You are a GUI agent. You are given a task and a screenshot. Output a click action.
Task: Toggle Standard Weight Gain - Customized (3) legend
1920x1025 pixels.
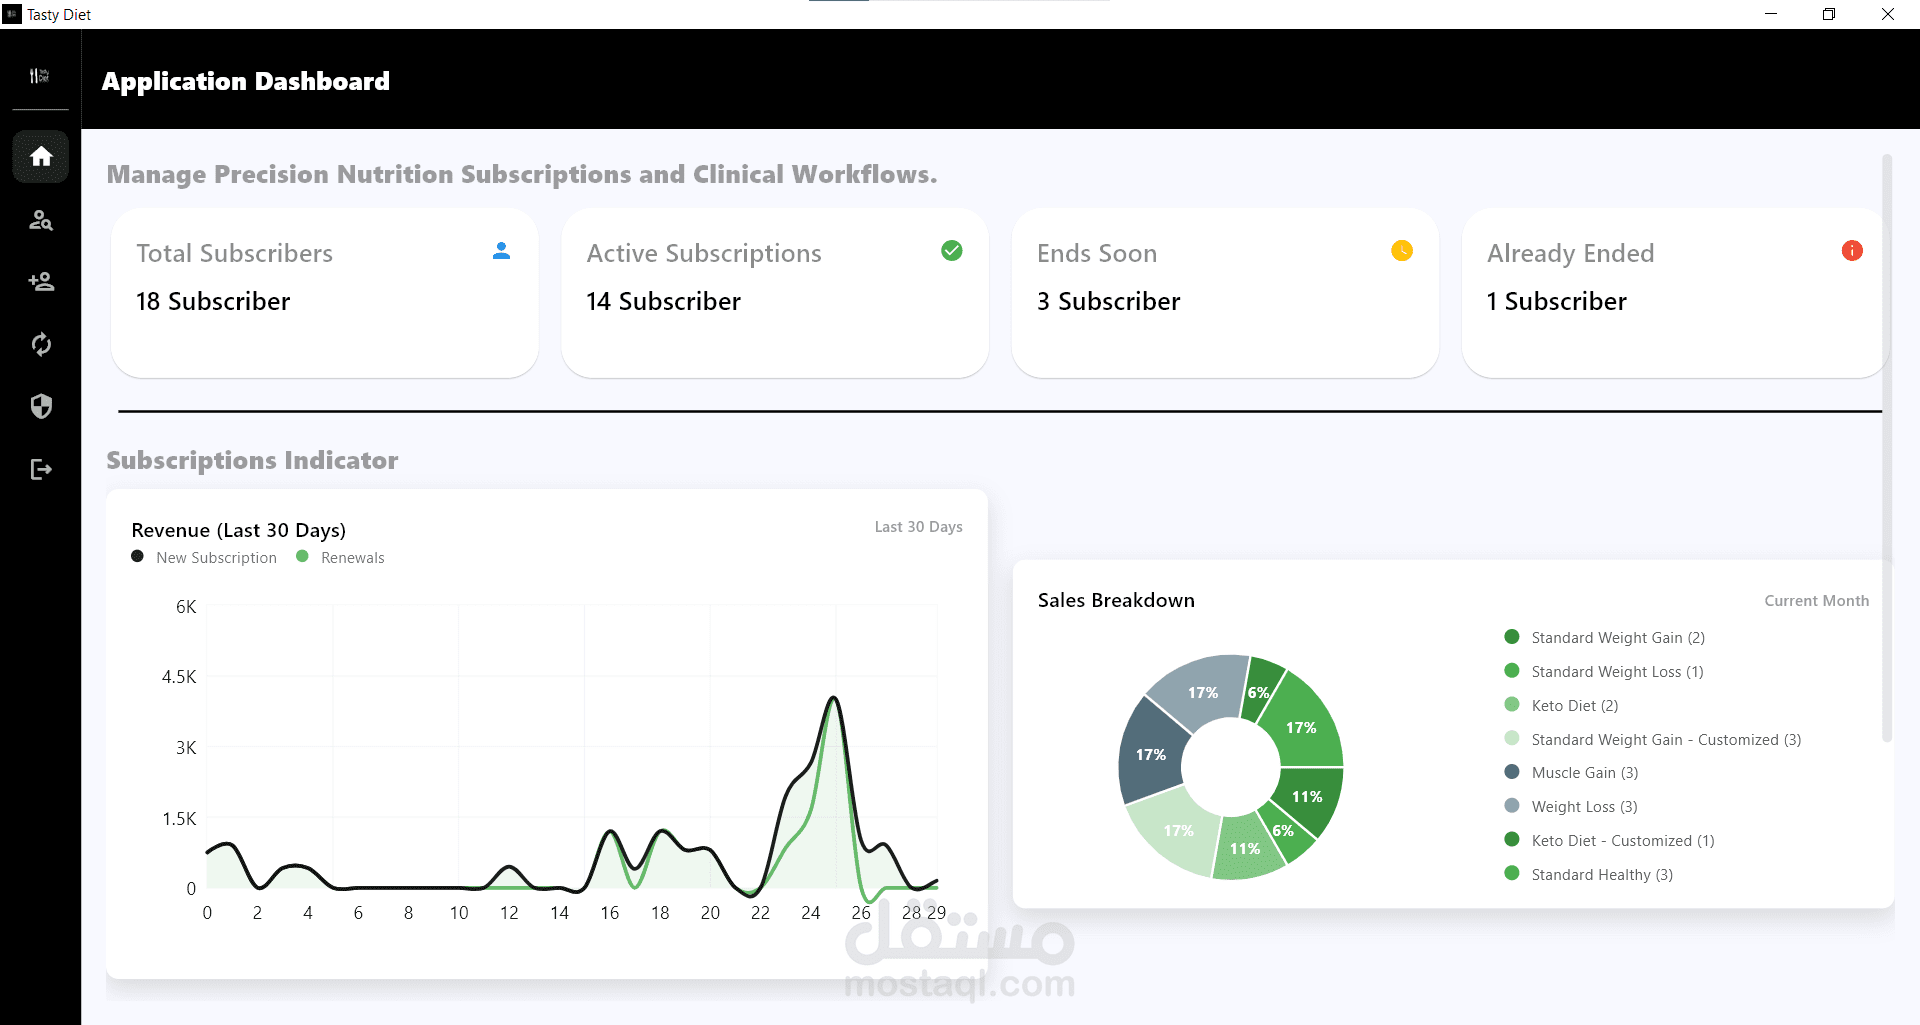click(x=1652, y=740)
